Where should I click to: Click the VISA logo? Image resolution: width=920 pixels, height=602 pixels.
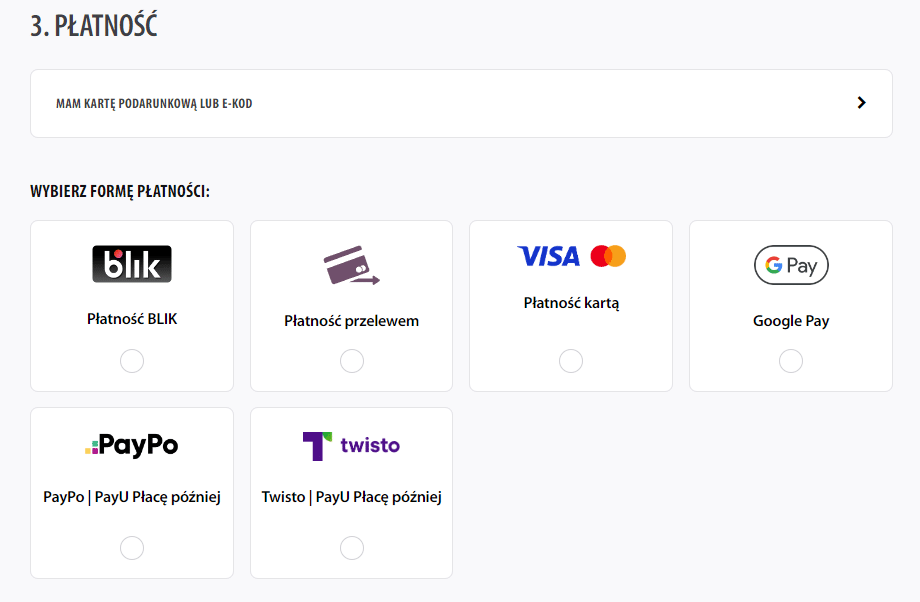pos(549,256)
